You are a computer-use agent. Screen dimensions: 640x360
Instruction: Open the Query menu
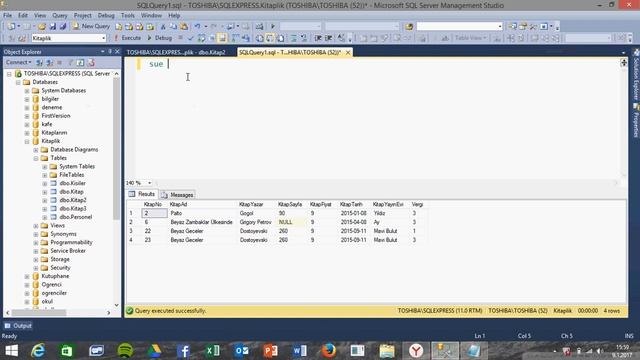click(x=60, y=16)
